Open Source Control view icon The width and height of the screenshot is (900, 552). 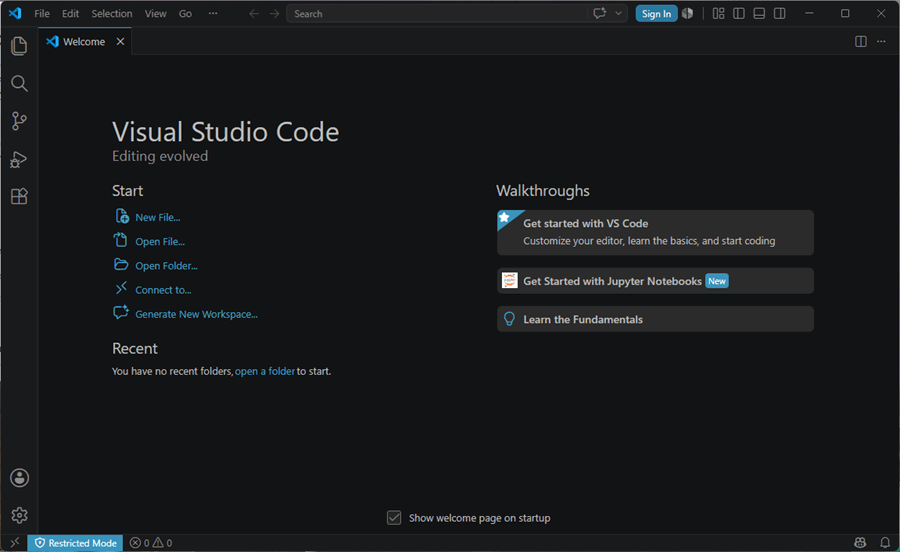click(19, 121)
